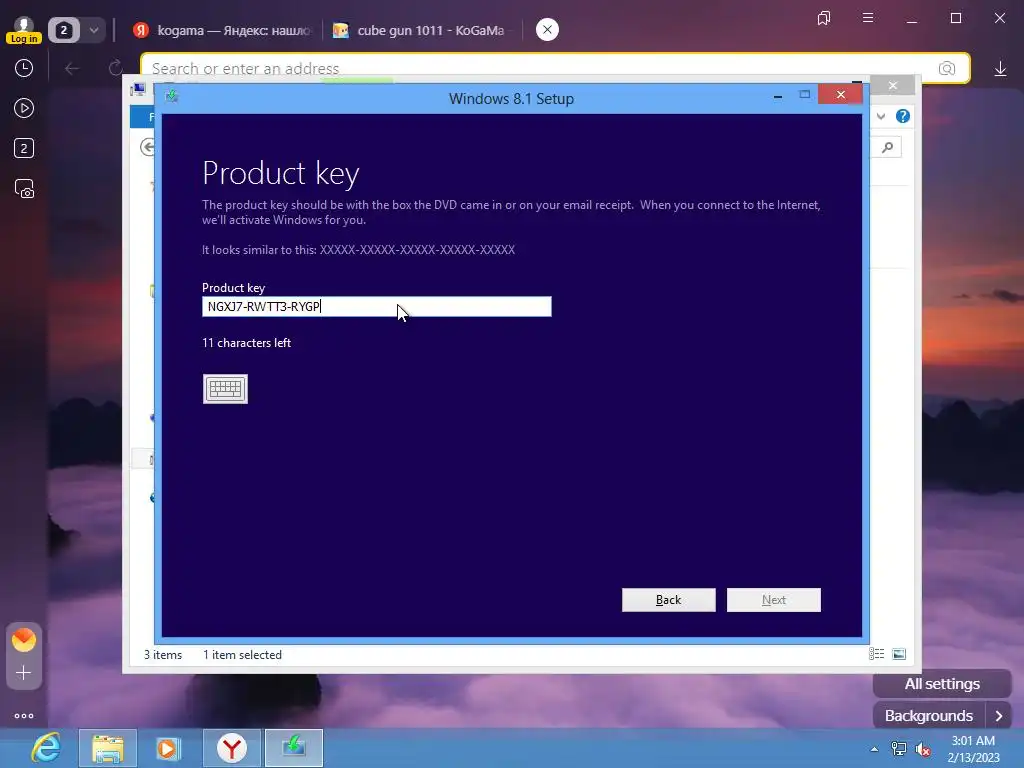Open media player taskbar icon
Image resolution: width=1024 pixels, height=768 pixels.
coord(168,748)
